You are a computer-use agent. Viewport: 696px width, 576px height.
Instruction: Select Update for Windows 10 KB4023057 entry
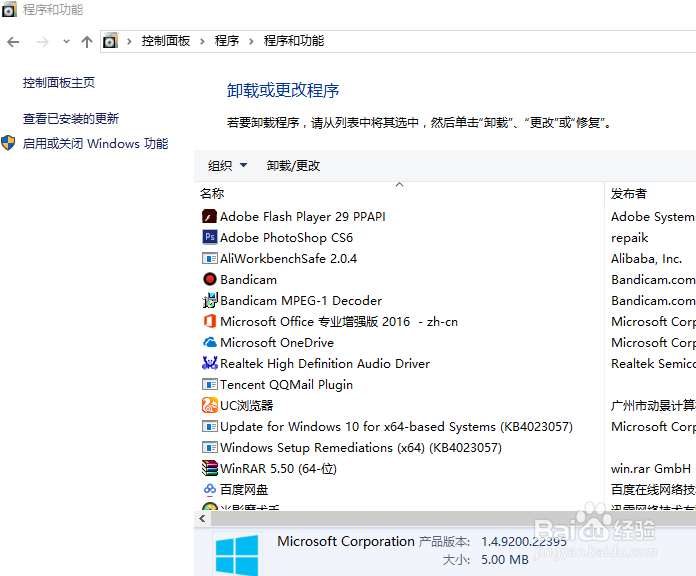[396, 426]
